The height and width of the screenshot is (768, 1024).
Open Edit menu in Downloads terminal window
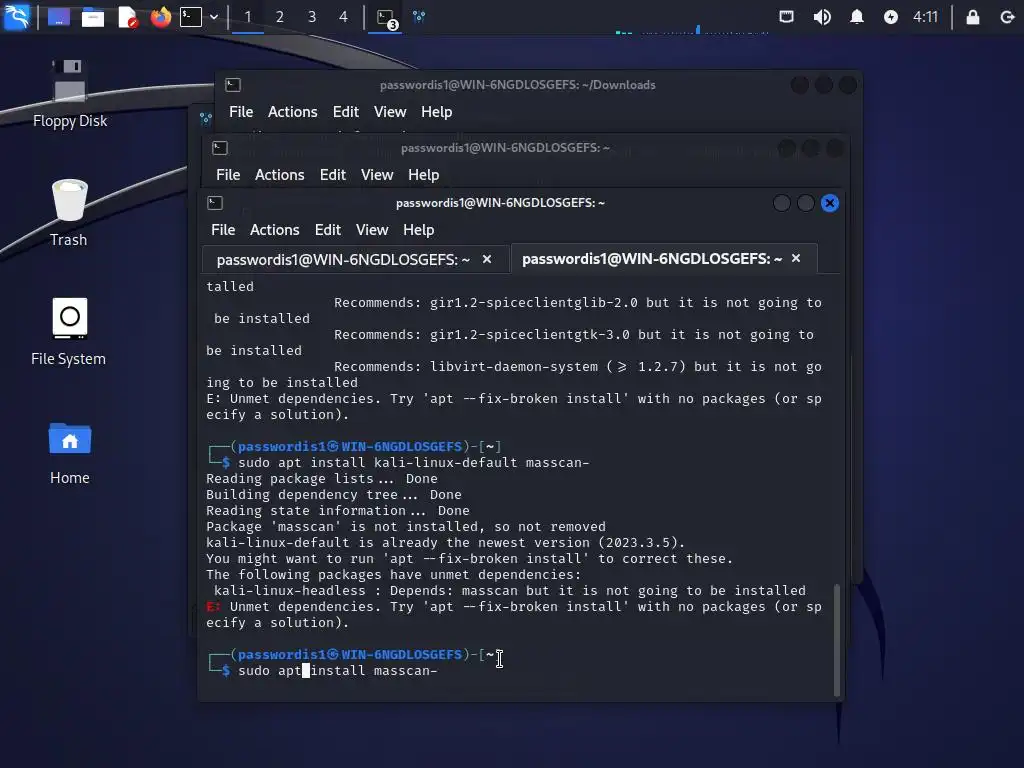pos(345,112)
